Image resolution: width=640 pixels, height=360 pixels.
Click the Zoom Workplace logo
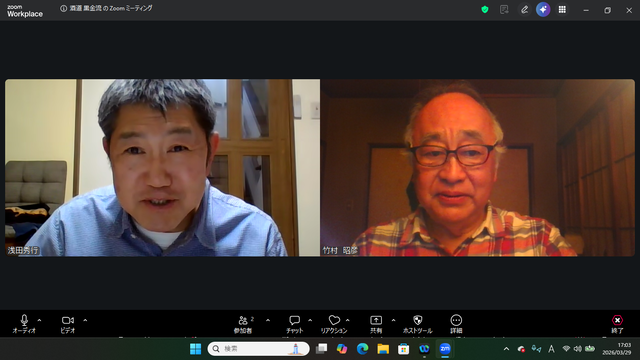(24, 11)
